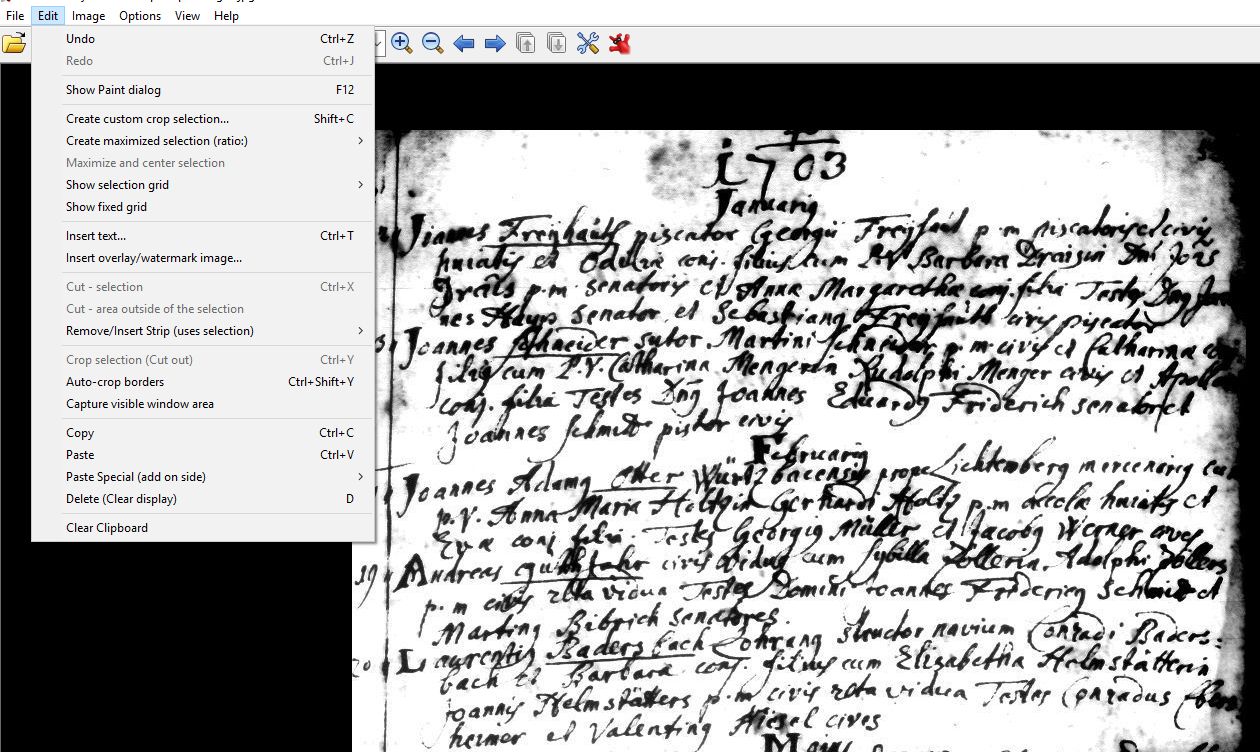The image size is (1260, 752).
Task: Toggle Show fixed grid option
Action: click(x=107, y=207)
